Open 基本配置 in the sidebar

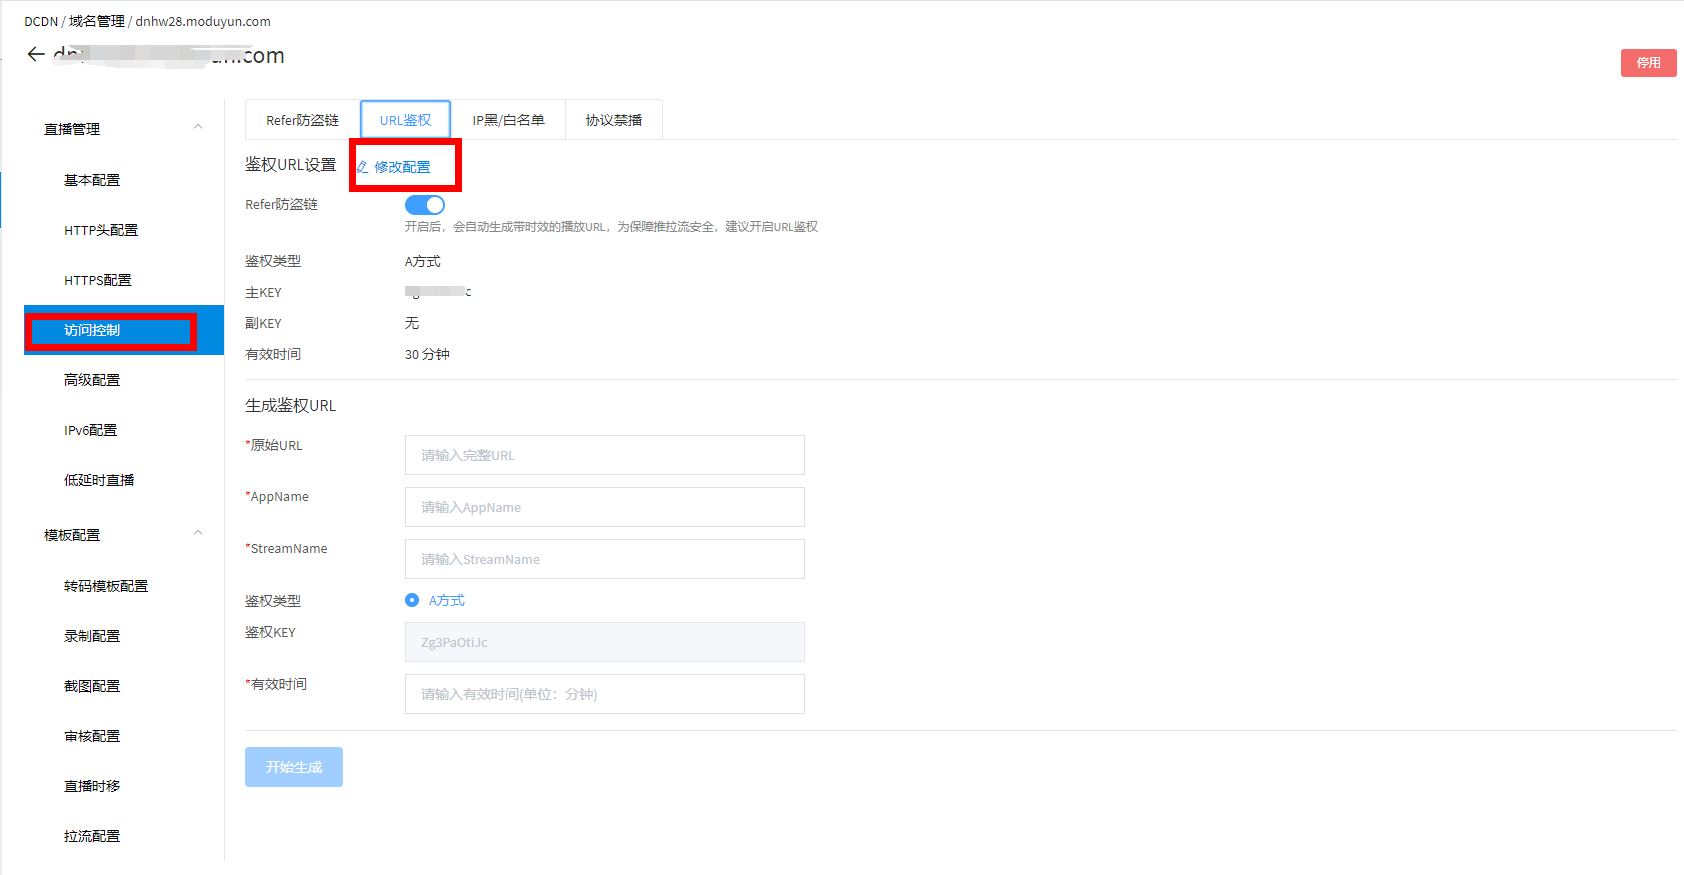[x=92, y=180]
